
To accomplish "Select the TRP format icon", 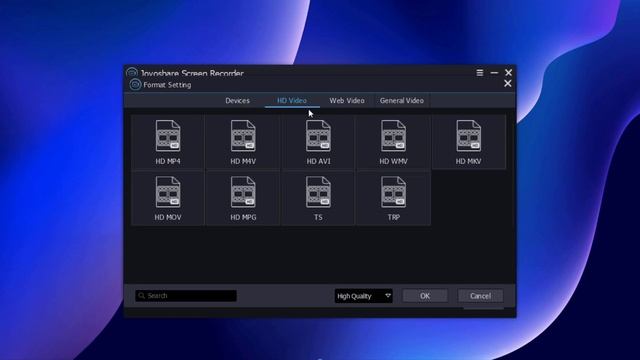I will (393, 192).
